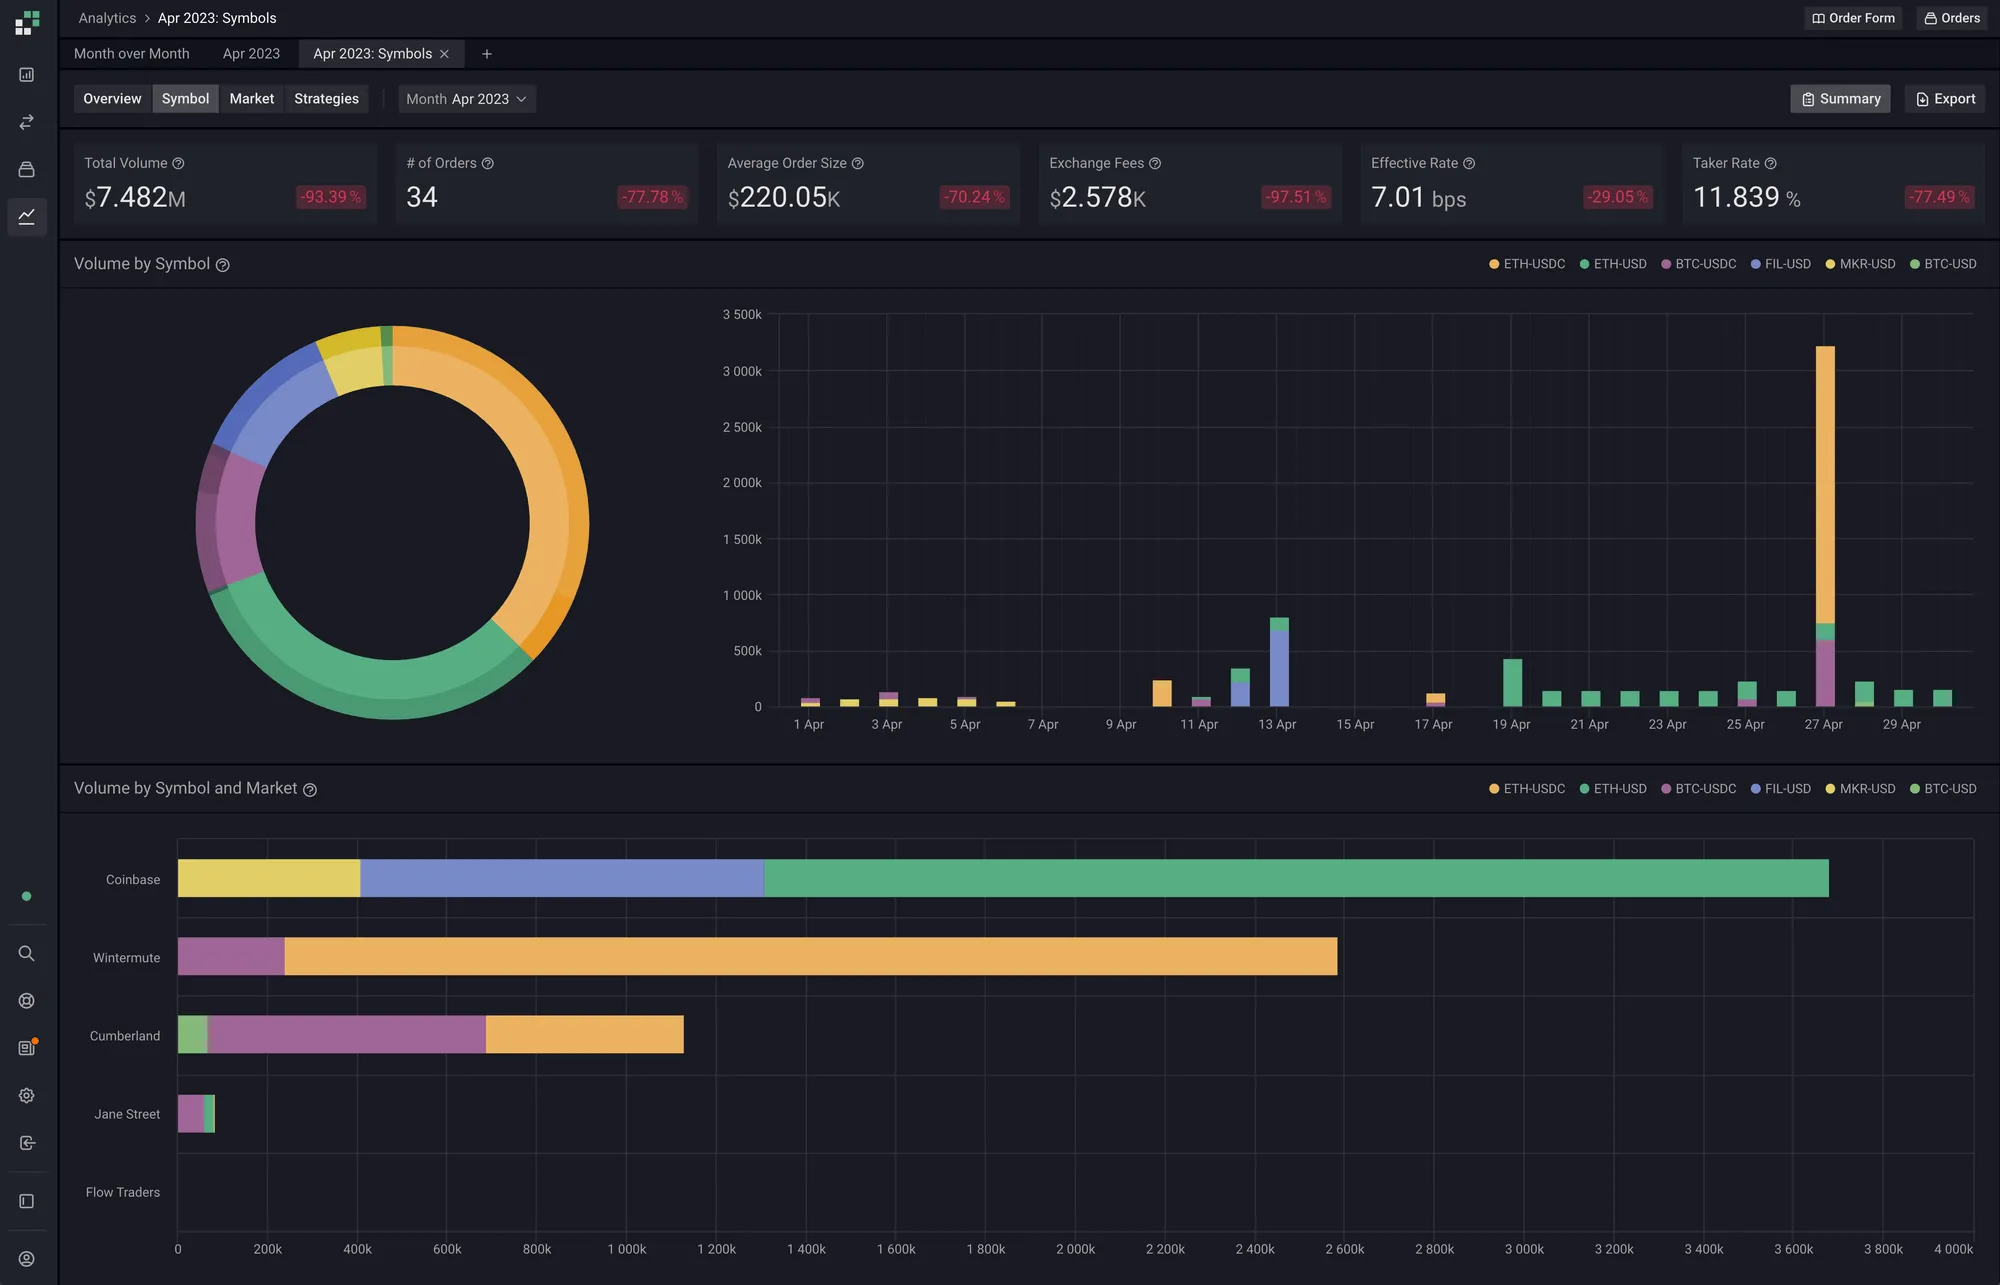The height and width of the screenshot is (1285, 2000).
Task: Click the user profile icon at bottom
Action: point(27,1259)
